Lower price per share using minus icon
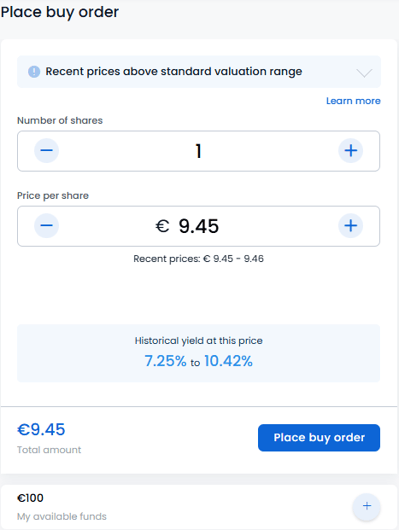The width and height of the screenshot is (399, 530). click(47, 225)
